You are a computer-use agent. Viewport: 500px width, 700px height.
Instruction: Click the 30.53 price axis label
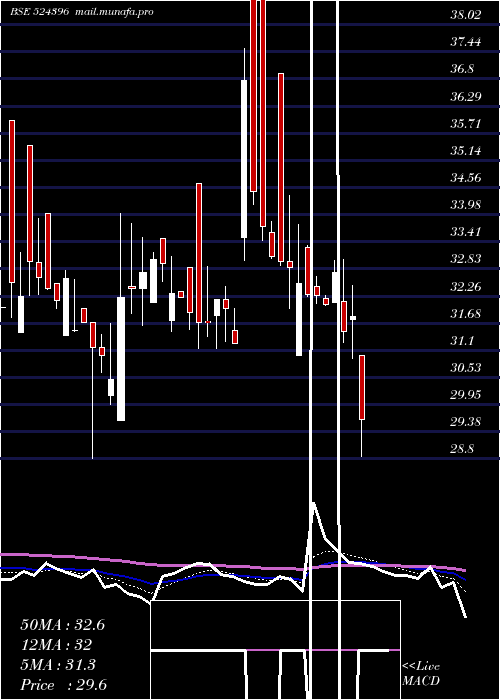tap(466, 368)
